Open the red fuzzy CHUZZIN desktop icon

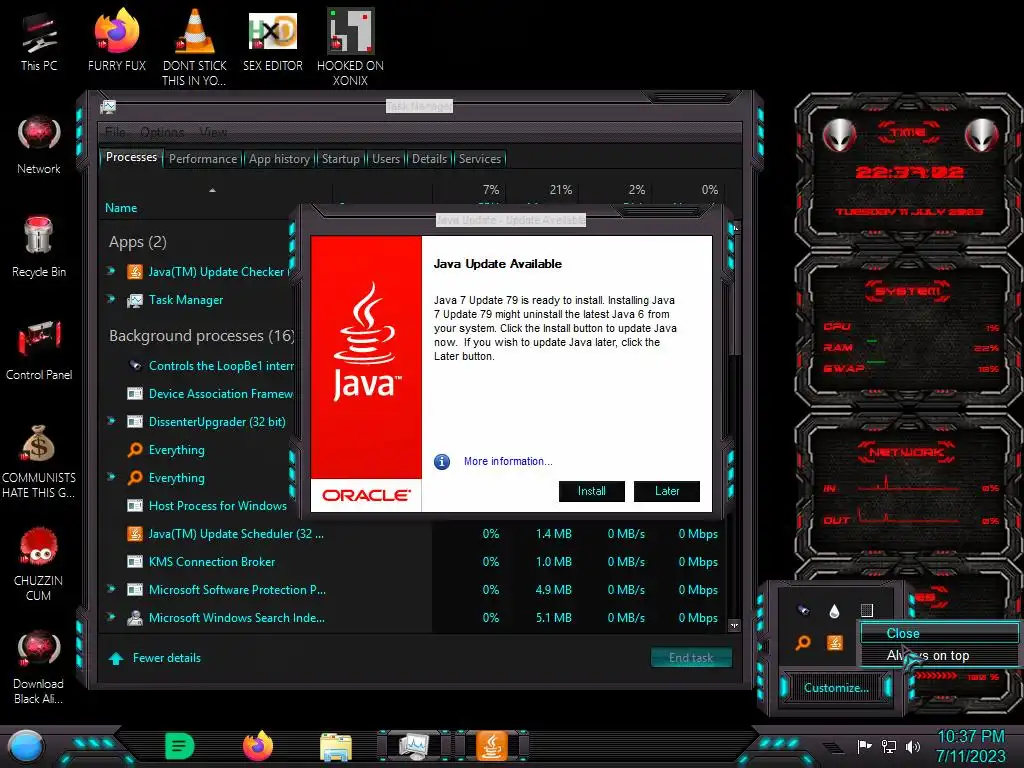[39, 563]
